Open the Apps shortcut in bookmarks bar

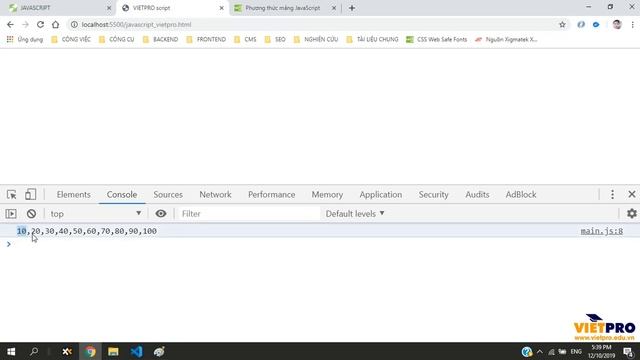click(x=24, y=39)
